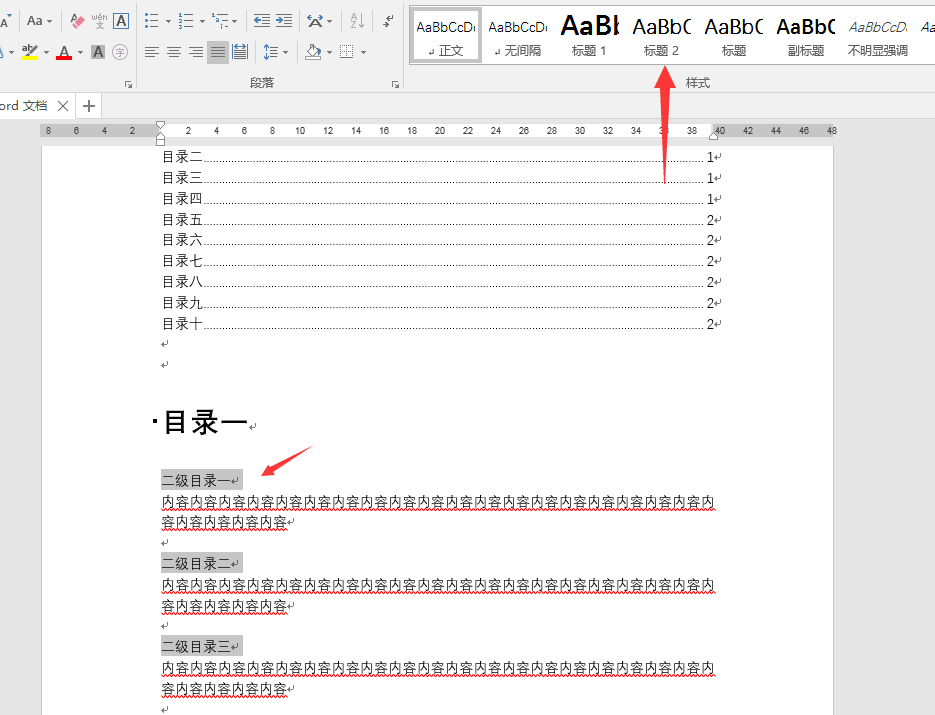Click the paragraph shading paint bucket
Viewport: 935px width, 715px height.
313,52
